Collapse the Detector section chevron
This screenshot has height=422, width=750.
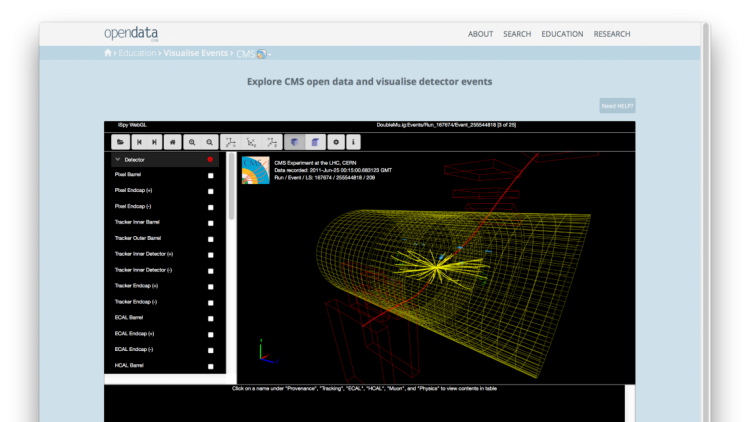118,160
